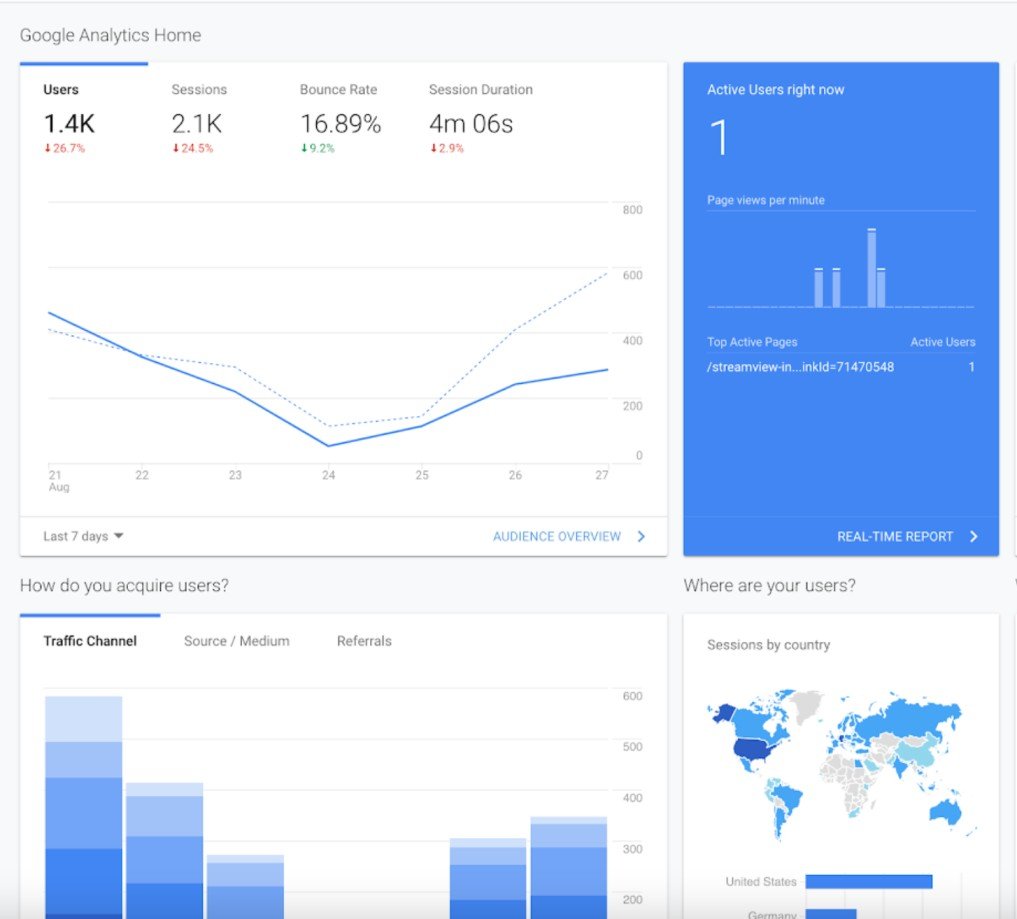Click the Where are your users heading
This screenshot has width=1017, height=919.
point(769,586)
